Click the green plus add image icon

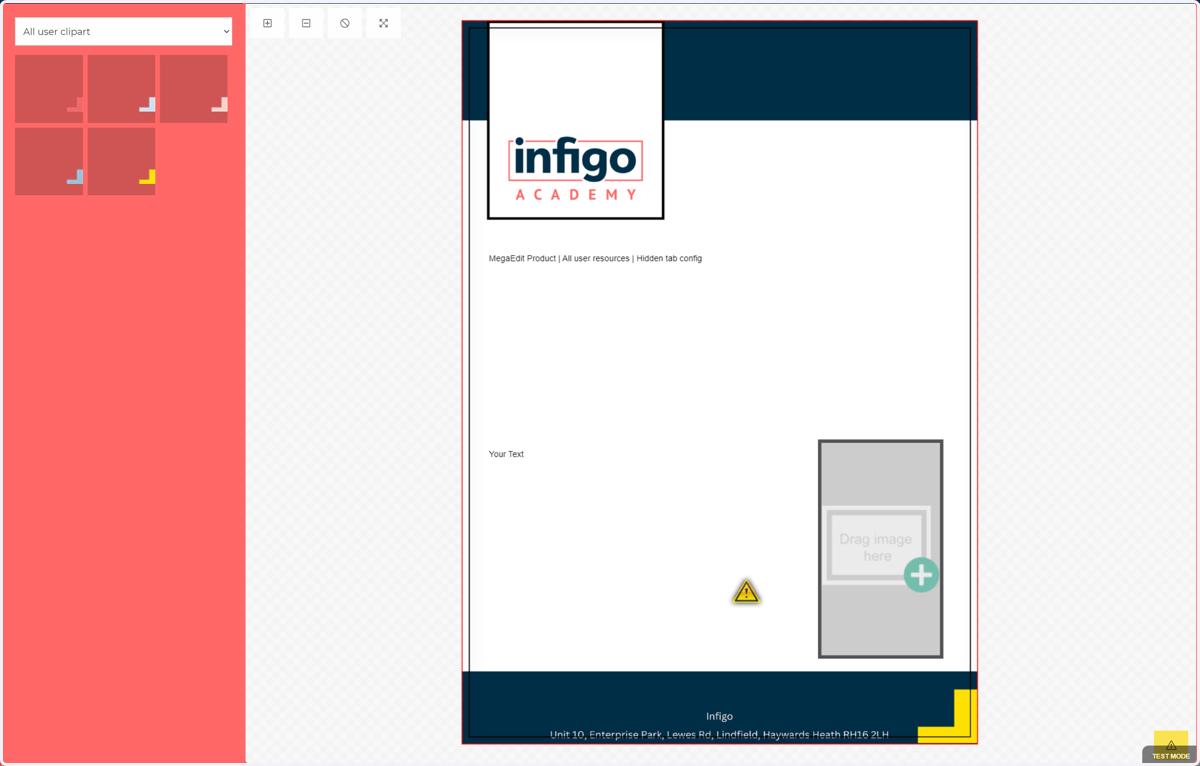(x=921, y=575)
